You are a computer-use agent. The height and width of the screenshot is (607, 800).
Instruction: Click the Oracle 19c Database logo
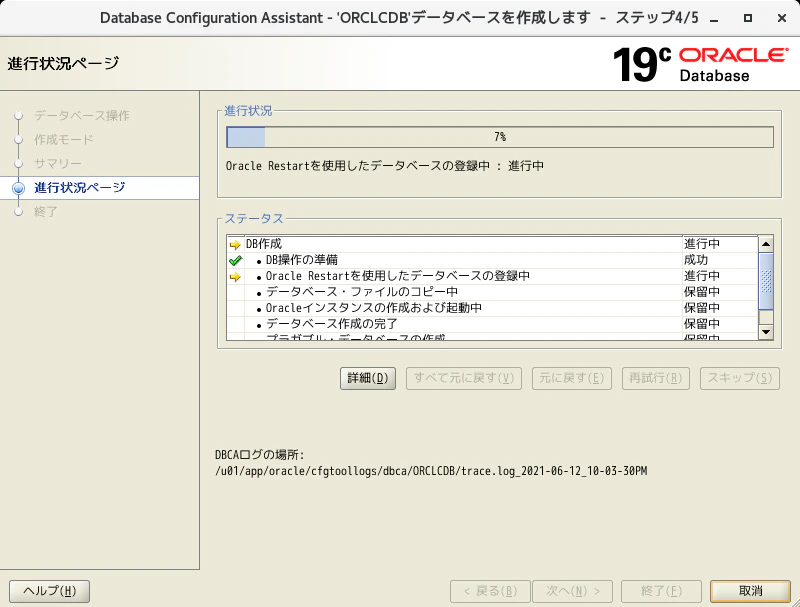click(x=701, y=64)
